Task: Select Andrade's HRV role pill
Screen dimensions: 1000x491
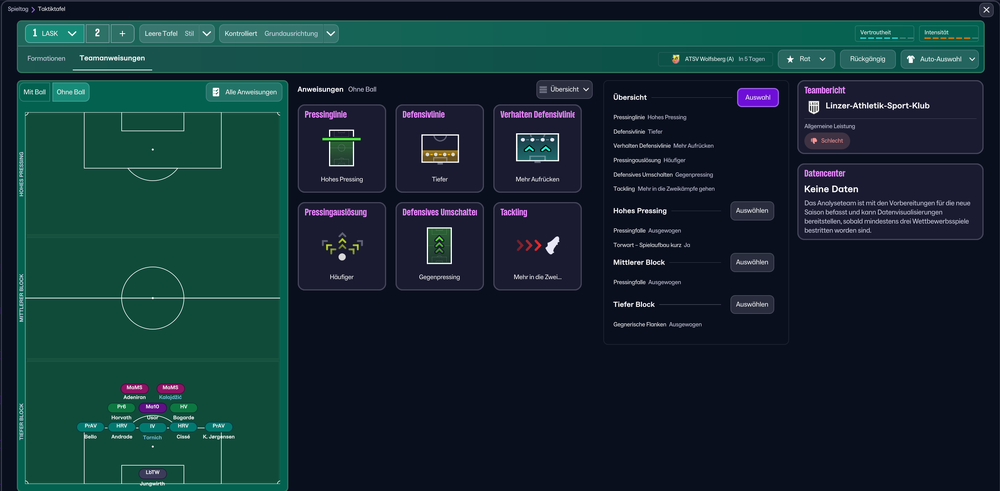Action: [x=122, y=427]
